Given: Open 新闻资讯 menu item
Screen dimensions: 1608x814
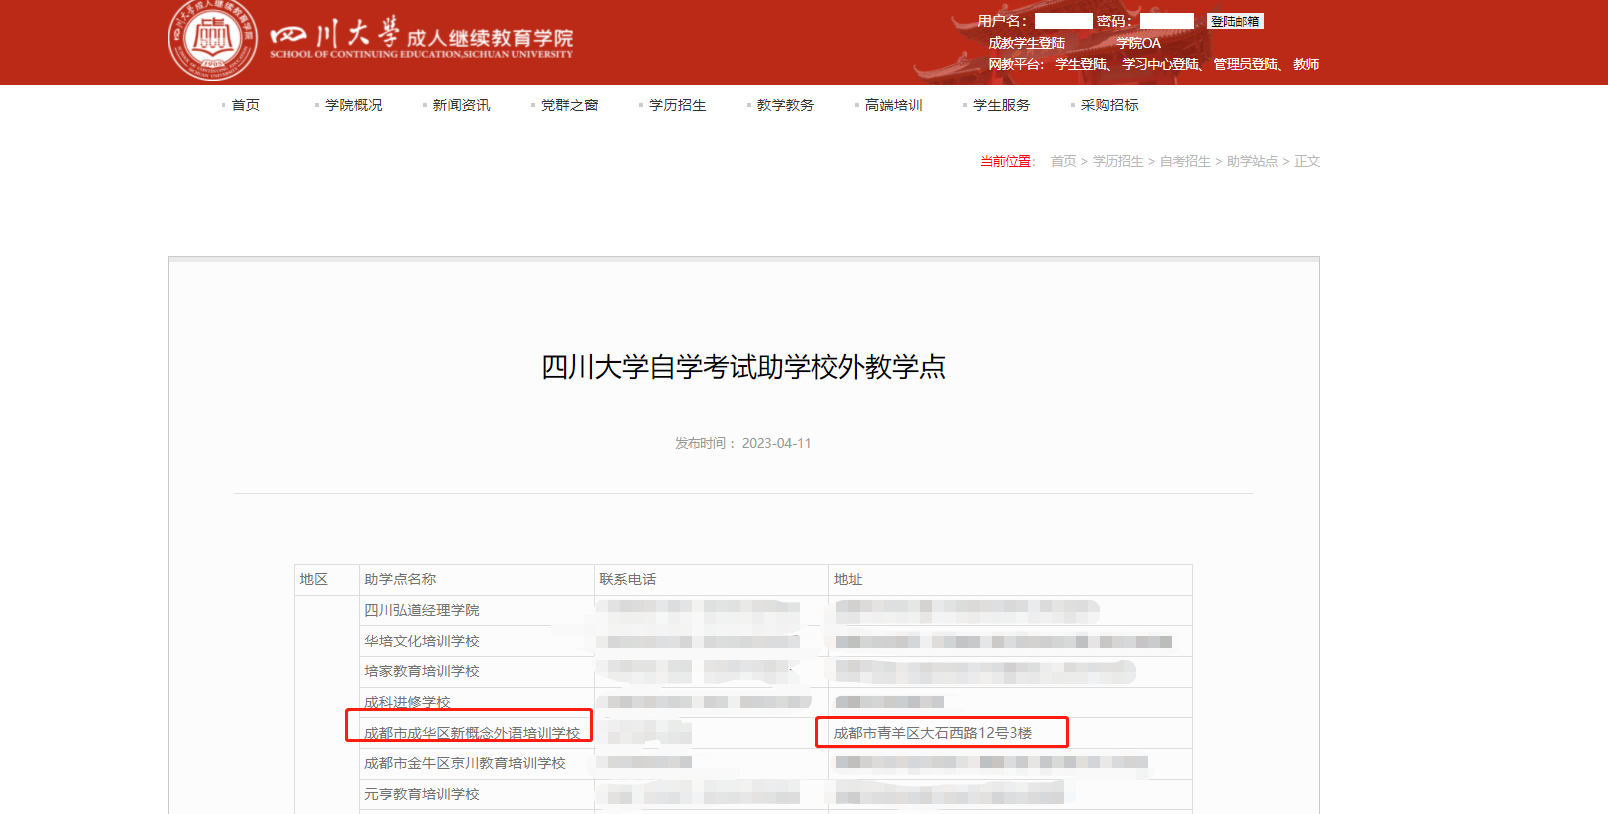Looking at the screenshot, I should click(x=461, y=105).
